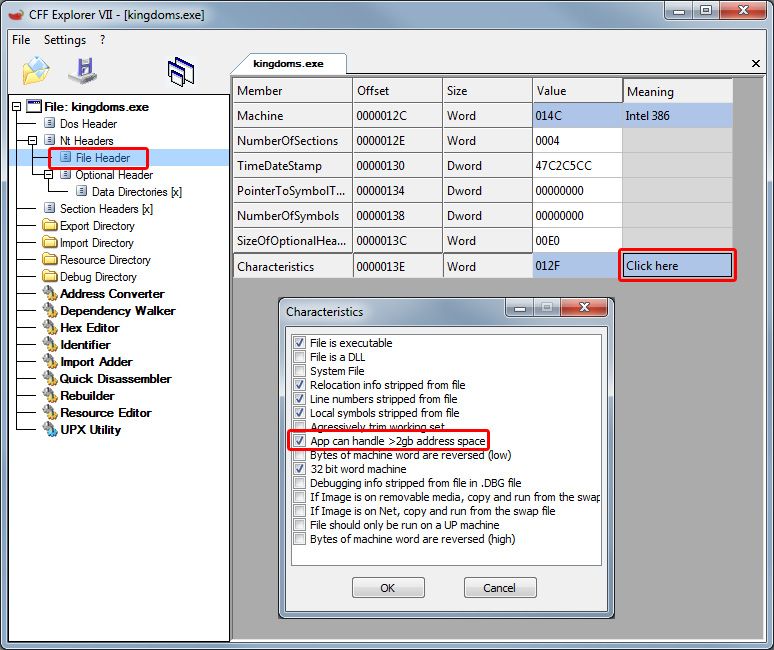Toggle 'App can handle >2gb address space' checkbox

click(x=300, y=441)
